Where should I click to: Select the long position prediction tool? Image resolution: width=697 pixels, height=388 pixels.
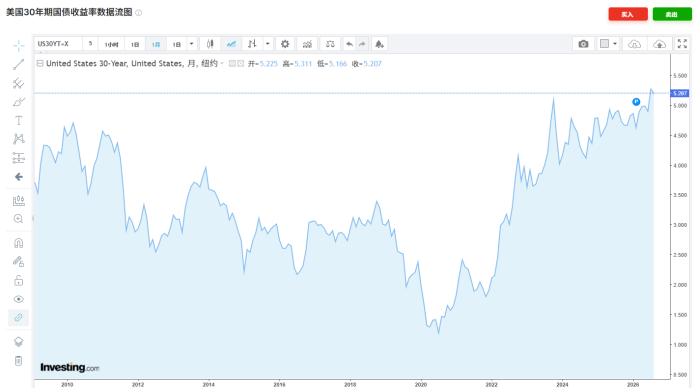point(19,158)
